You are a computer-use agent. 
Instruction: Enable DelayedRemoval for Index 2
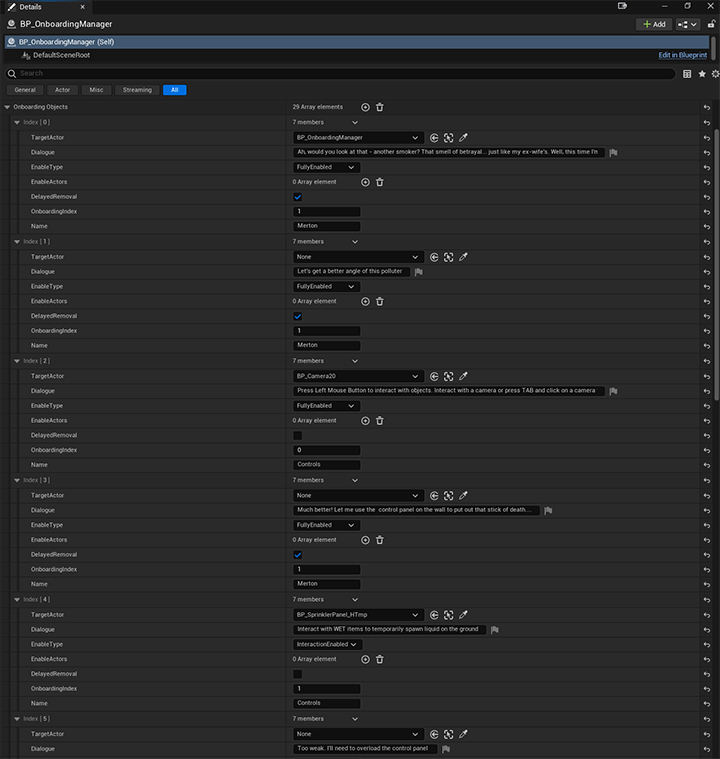(297, 436)
